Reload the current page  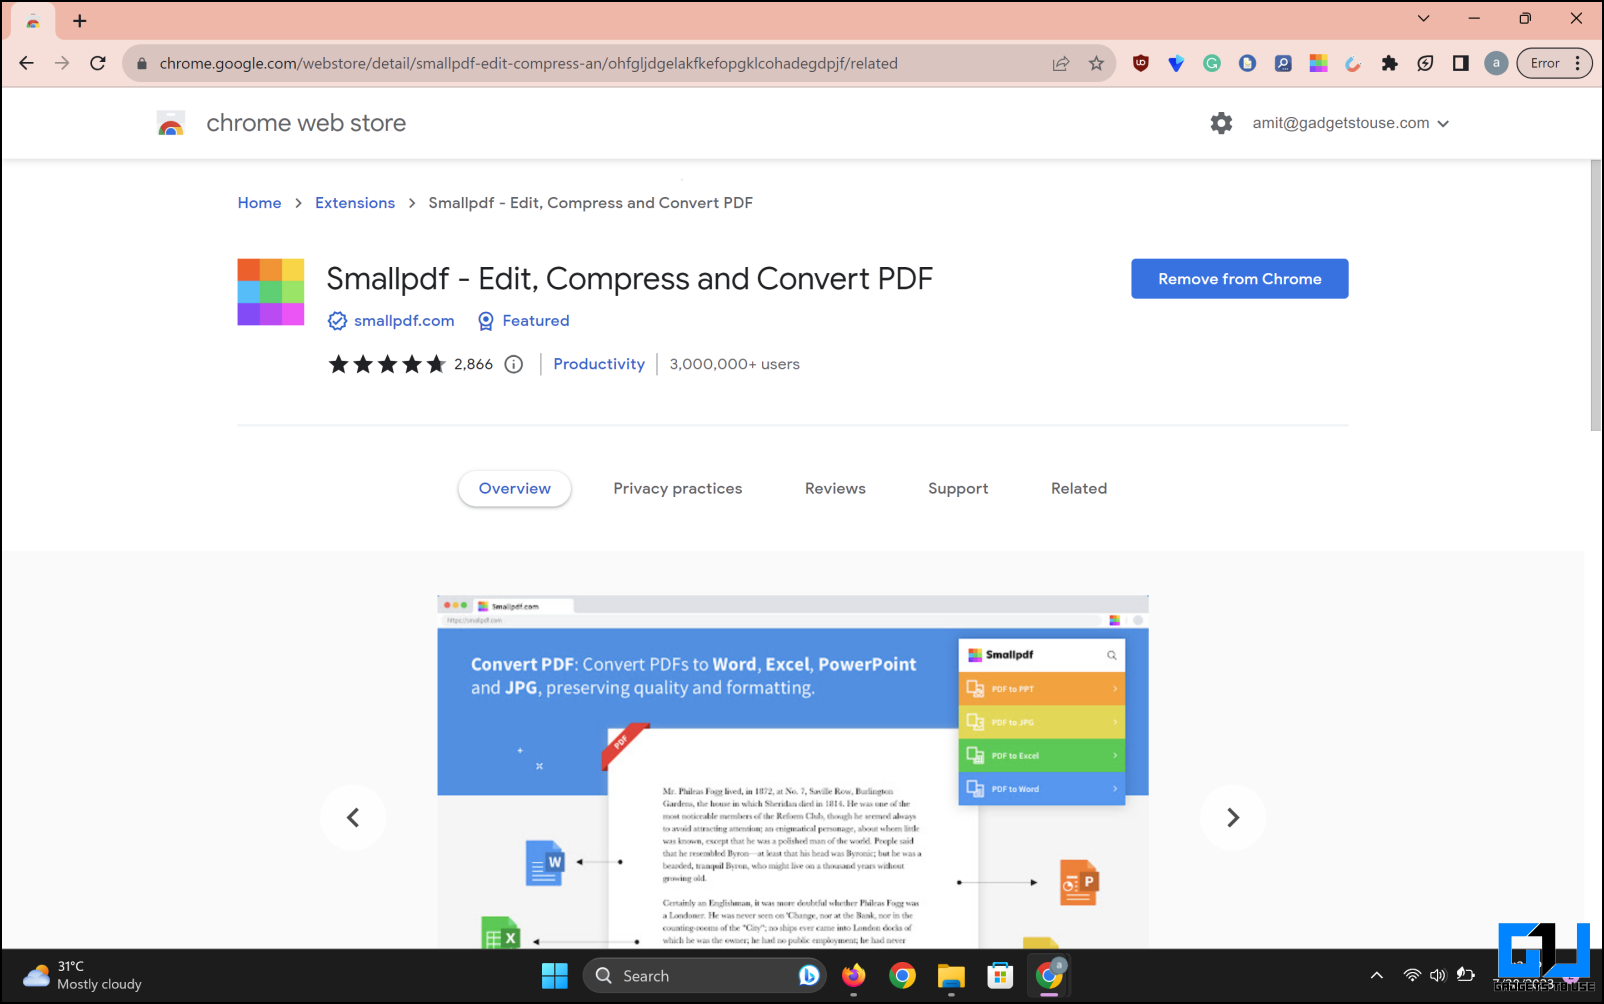pyautogui.click(x=98, y=63)
